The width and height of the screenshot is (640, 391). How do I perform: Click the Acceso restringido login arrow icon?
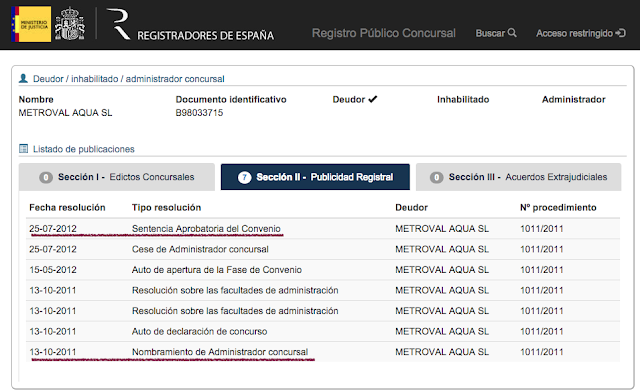pos(620,33)
